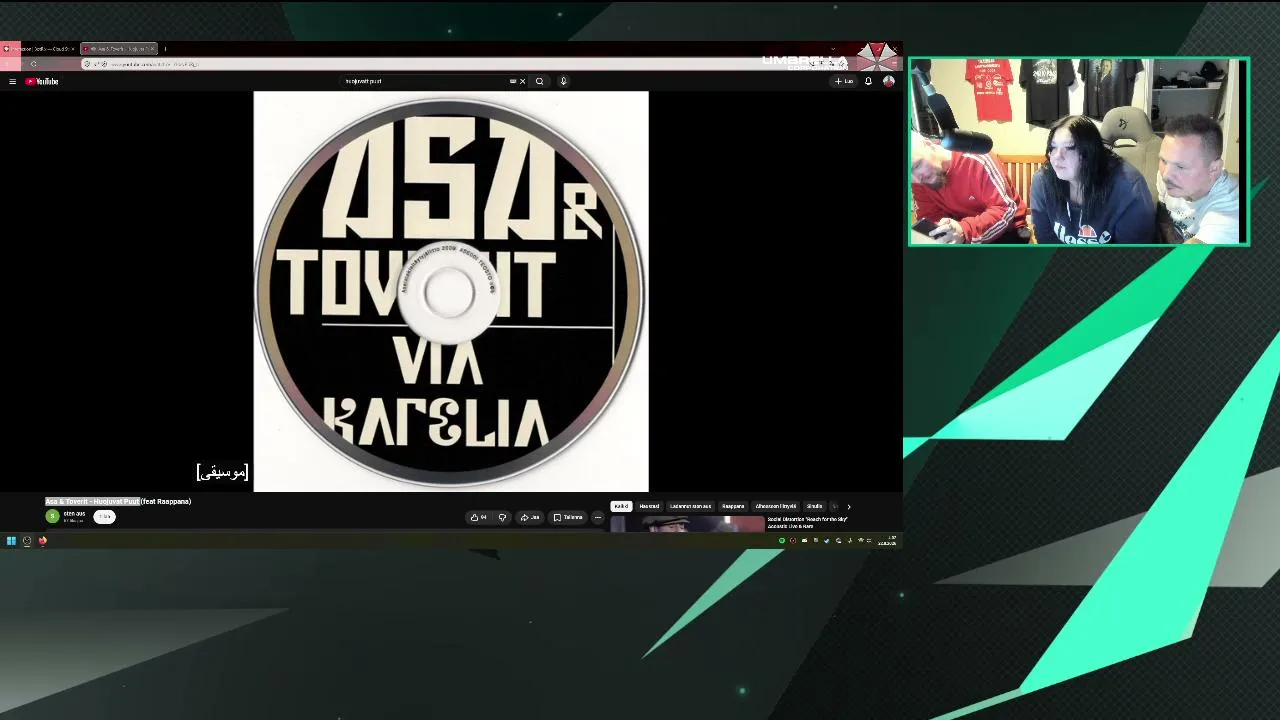Select the Asa & Toverit YouTube tab
Viewport: 1280px width, 720px height.
coord(118,48)
